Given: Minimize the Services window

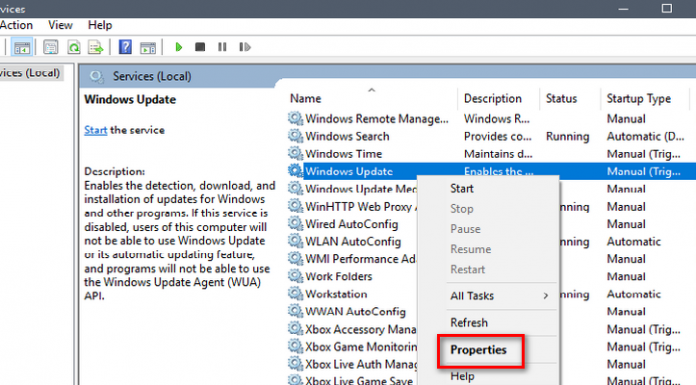Looking at the screenshot, I should [x=623, y=8].
